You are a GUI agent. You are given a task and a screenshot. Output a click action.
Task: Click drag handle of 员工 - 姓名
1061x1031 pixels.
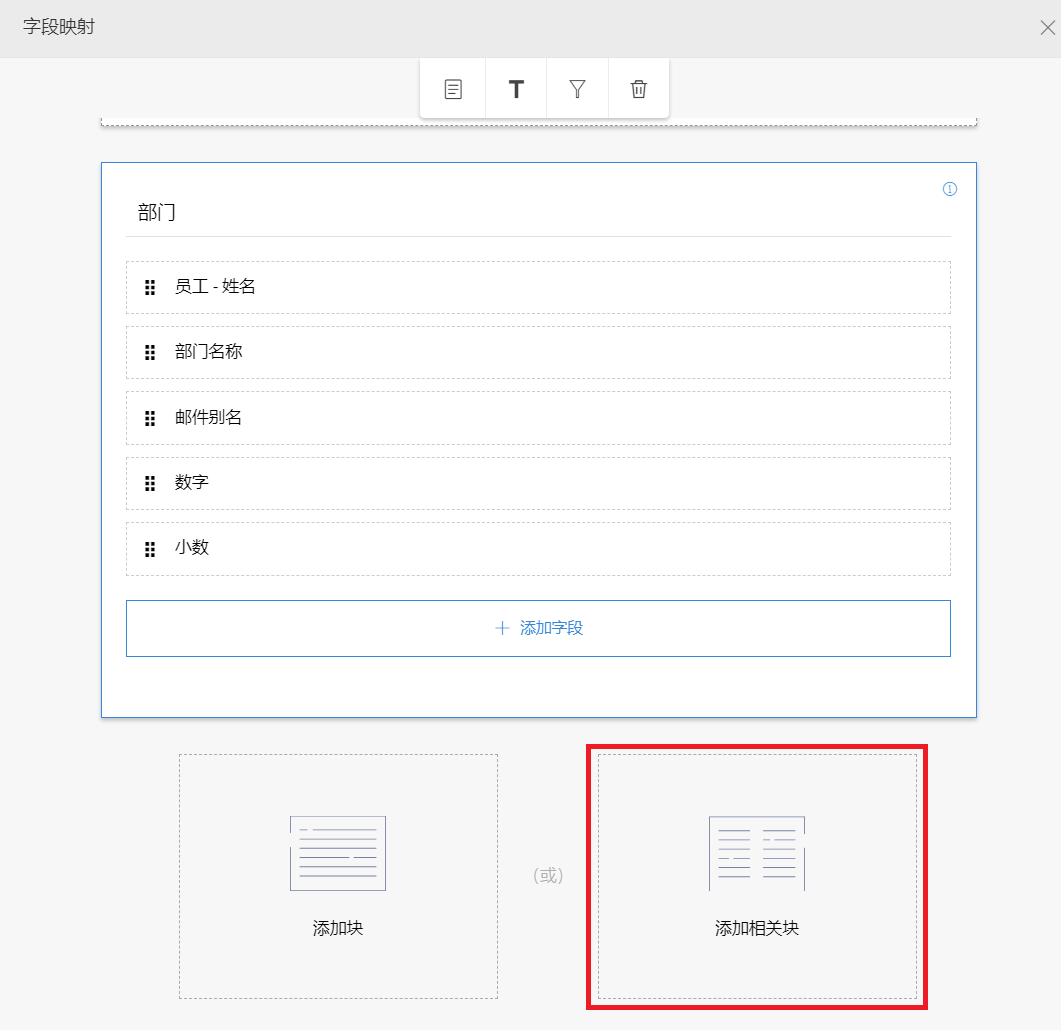click(150, 288)
